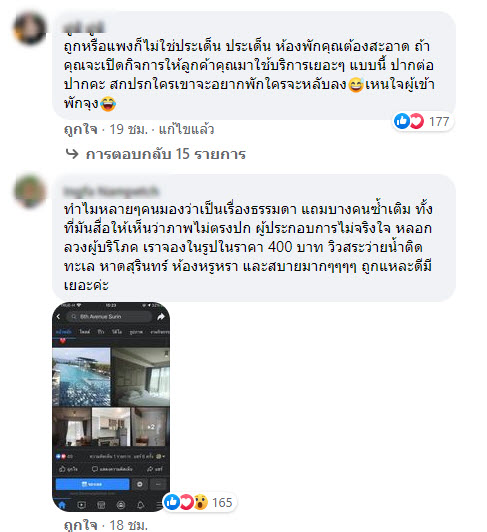View edit history via แก้ไขแล้ว
This screenshot has width=487, height=532.
(186, 130)
